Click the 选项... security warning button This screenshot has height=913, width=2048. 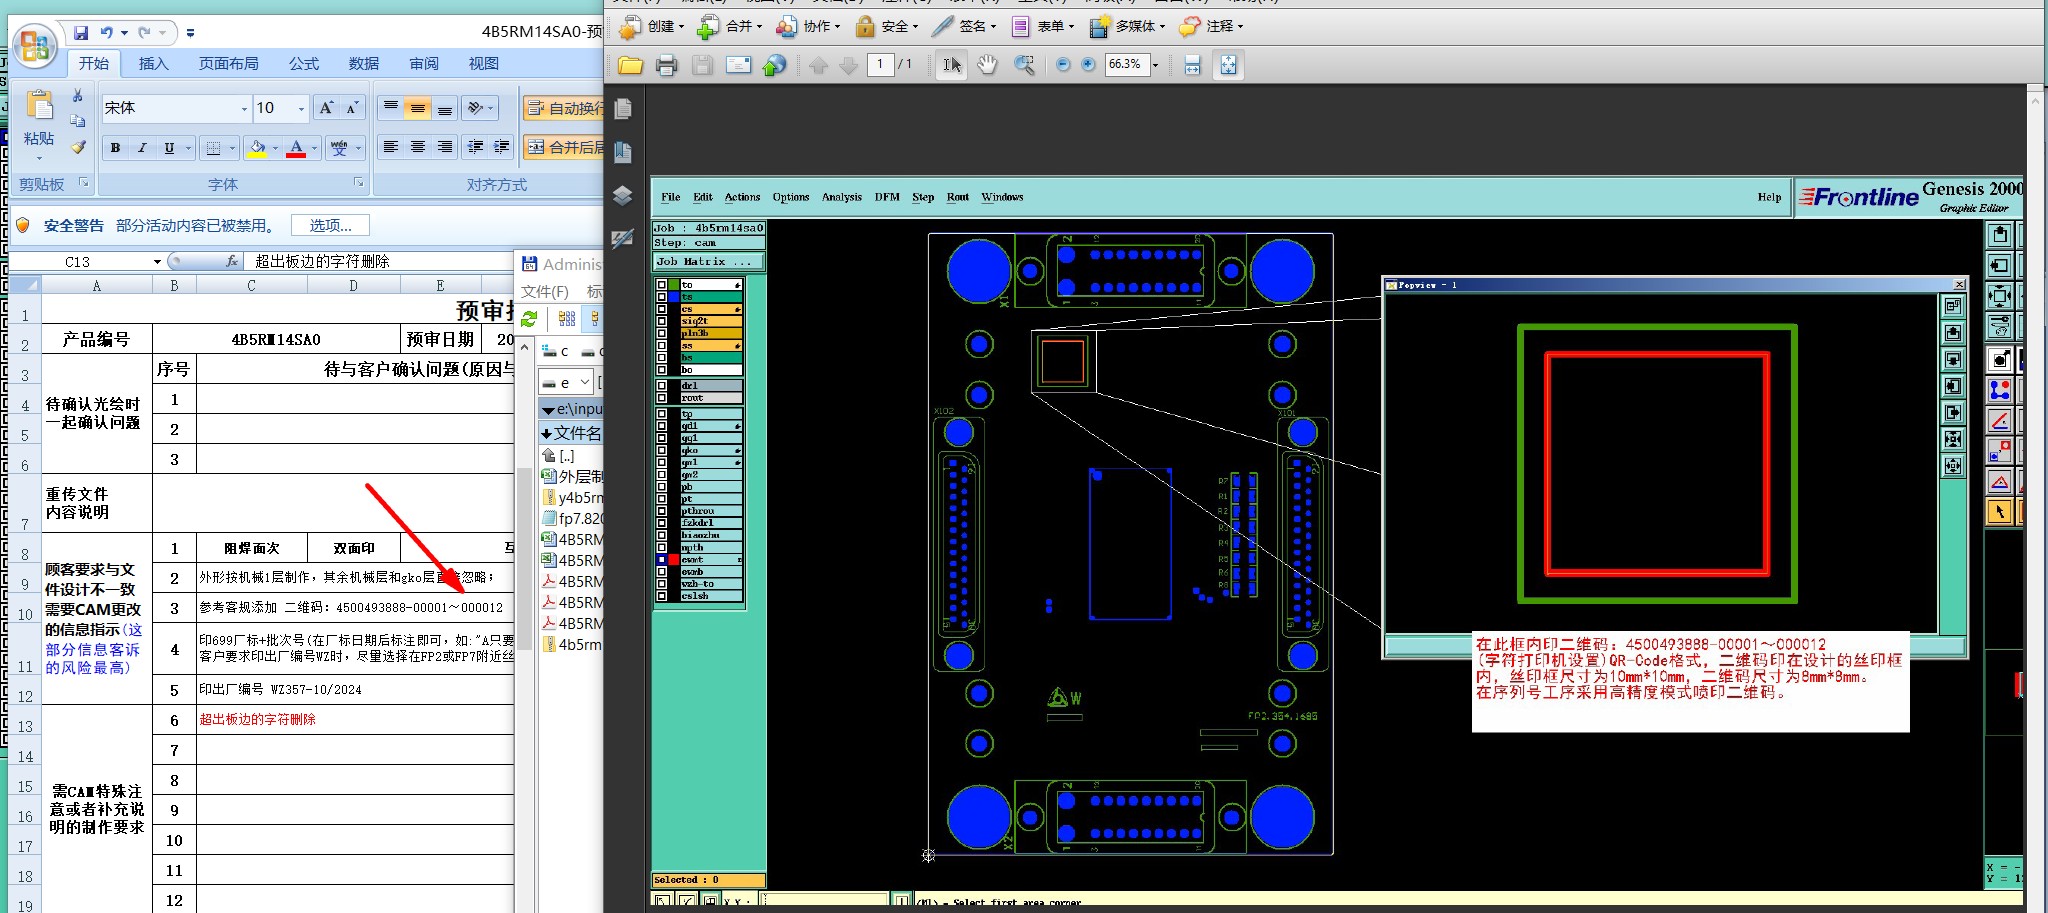pos(330,226)
